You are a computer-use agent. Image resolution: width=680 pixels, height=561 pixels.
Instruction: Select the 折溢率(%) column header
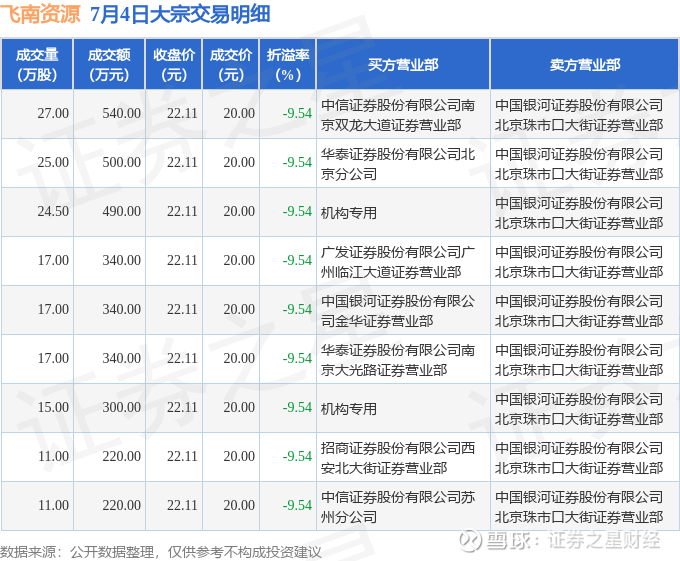pos(288,65)
